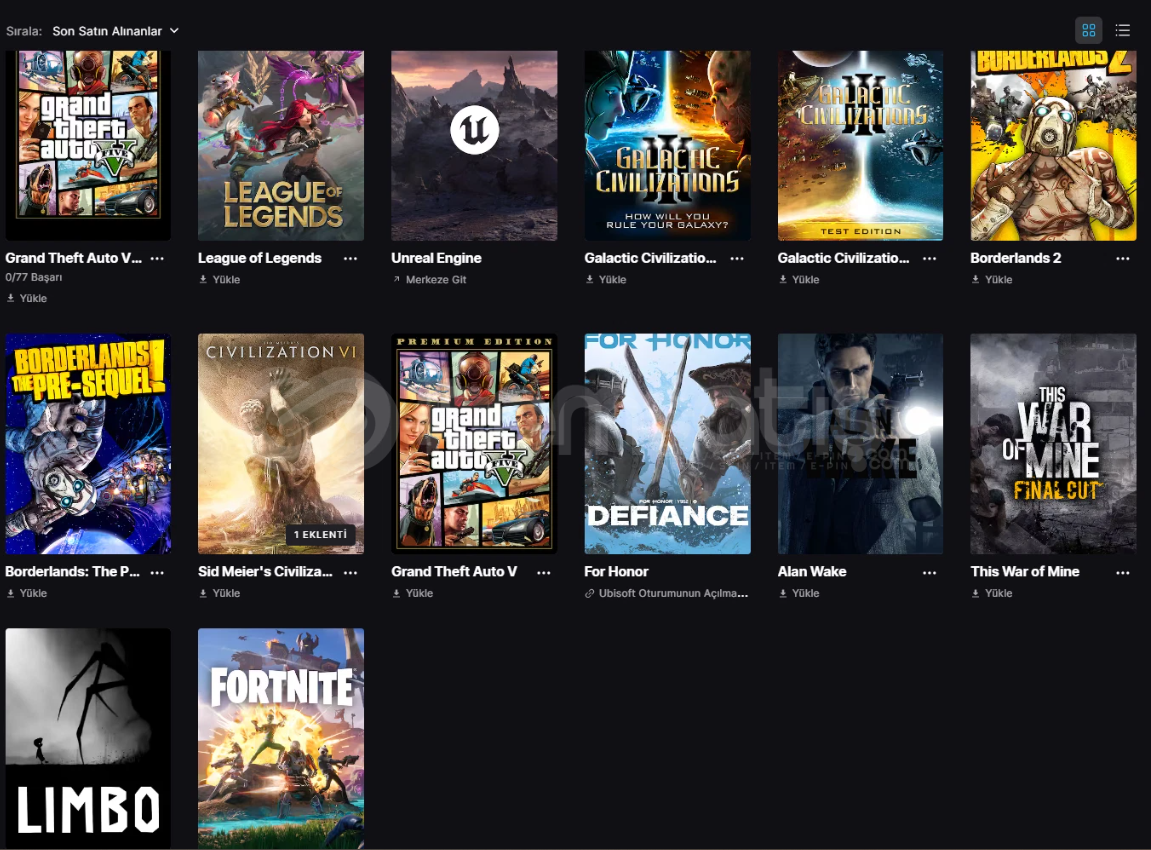Click the For Honor title text
Image resolution: width=1151 pixels, height=850 pixels.
(x=616, y=572)
